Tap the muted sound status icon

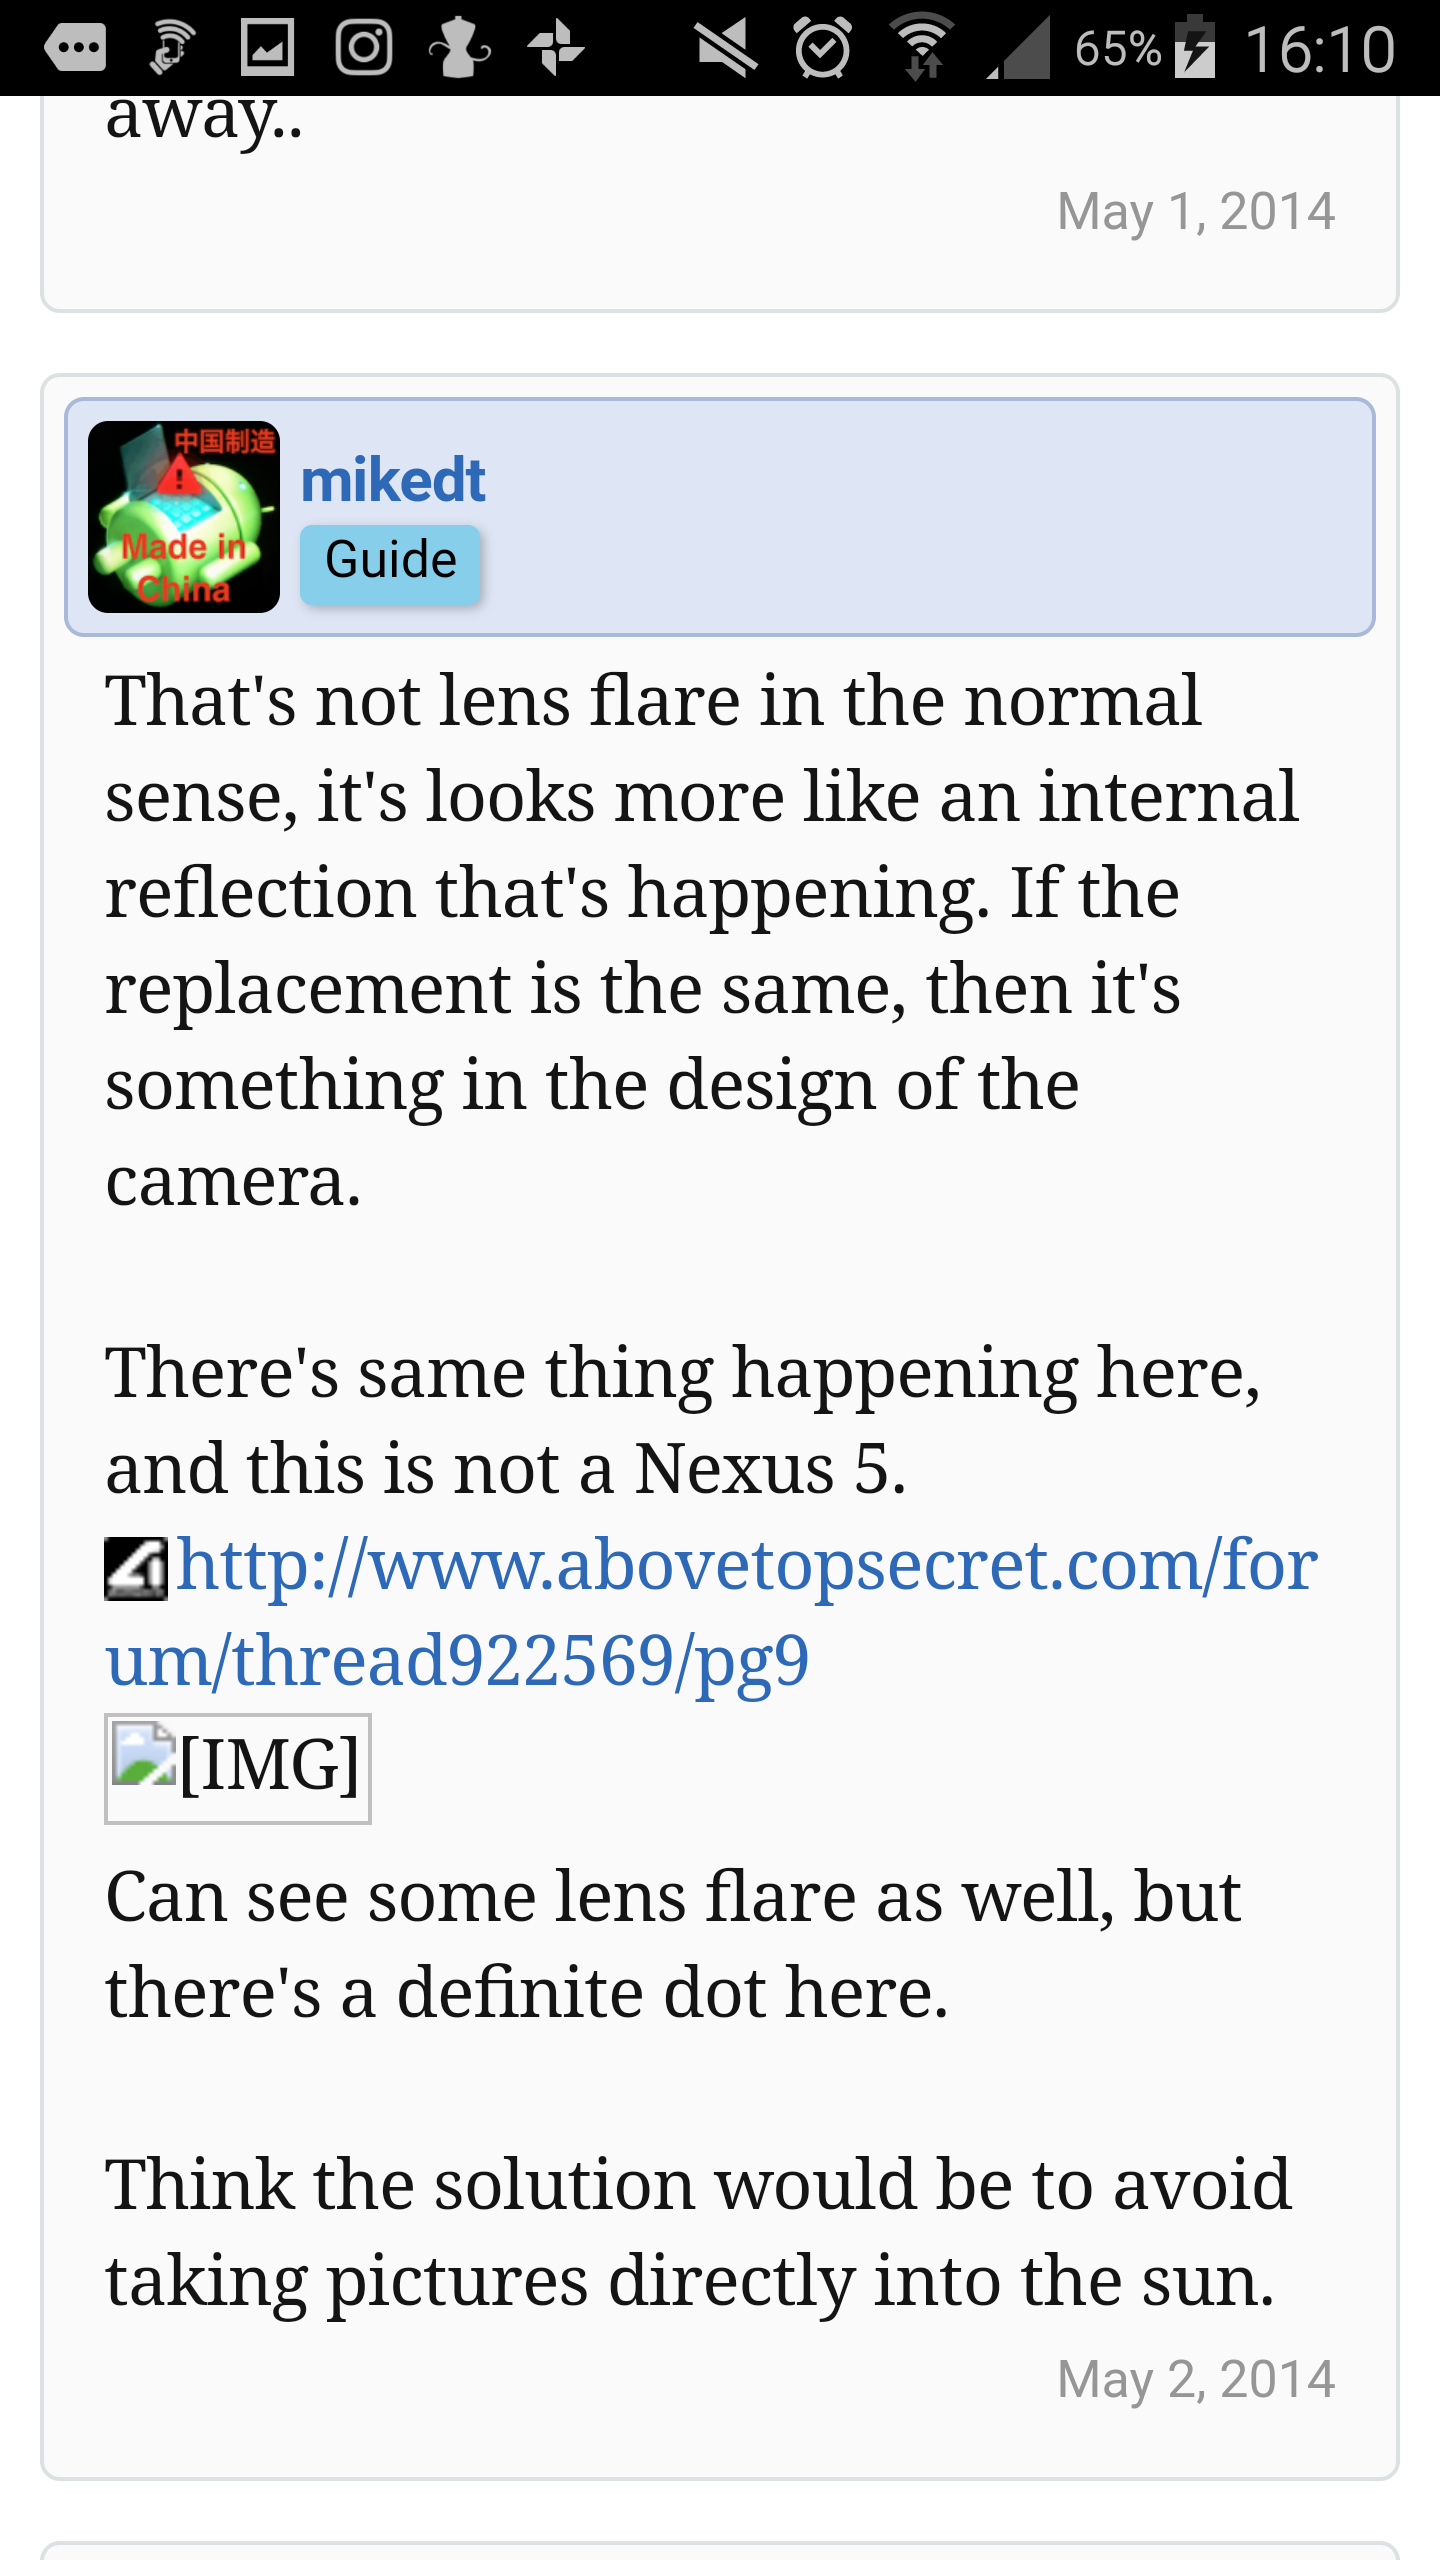(727, 47)
